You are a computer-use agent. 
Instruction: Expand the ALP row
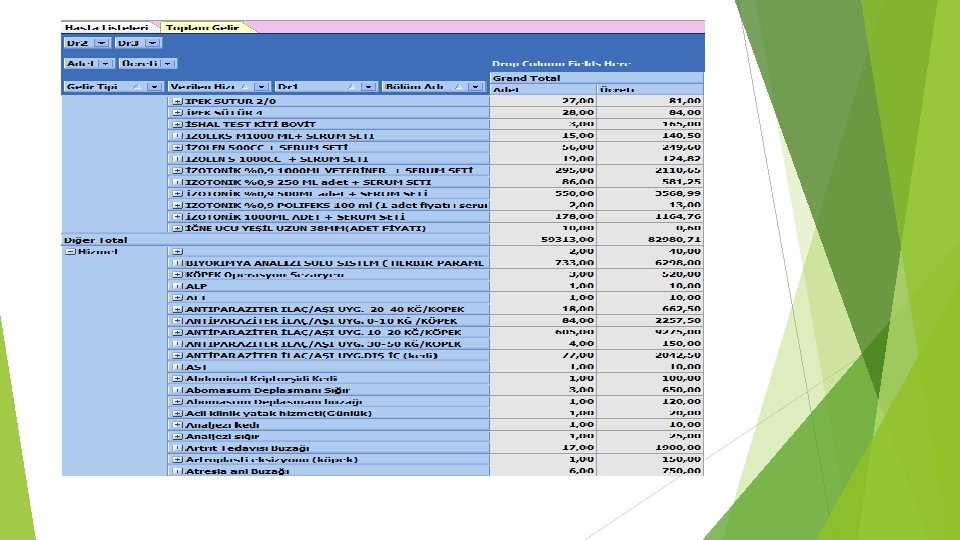pos(177,286)
